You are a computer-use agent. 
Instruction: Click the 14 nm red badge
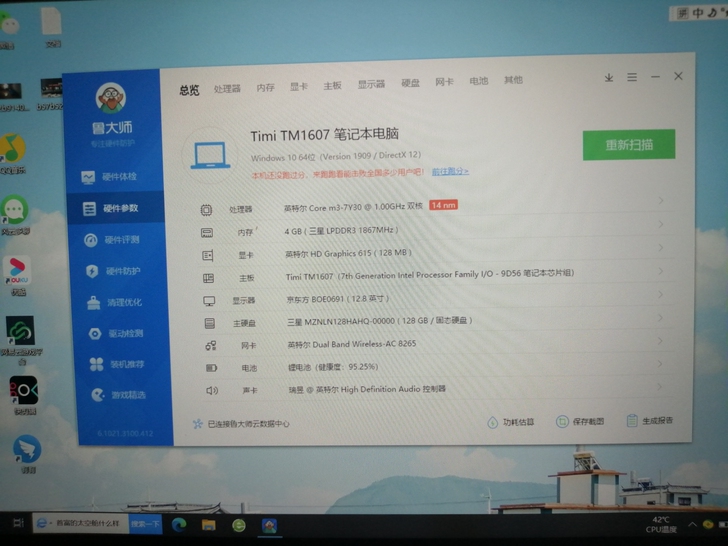tap(443, 205)
